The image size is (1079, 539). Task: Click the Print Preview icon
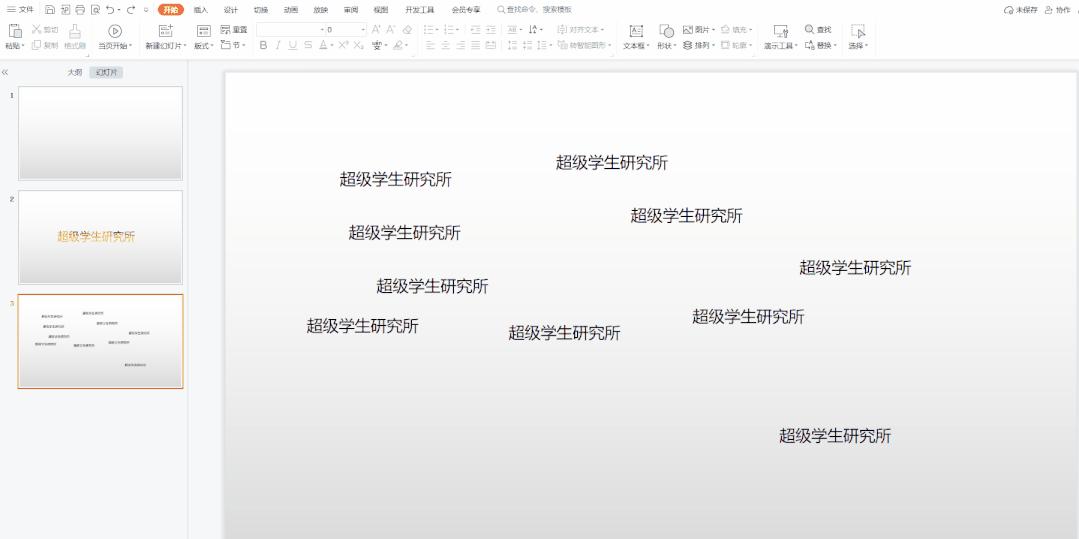(x=95, y=10)
